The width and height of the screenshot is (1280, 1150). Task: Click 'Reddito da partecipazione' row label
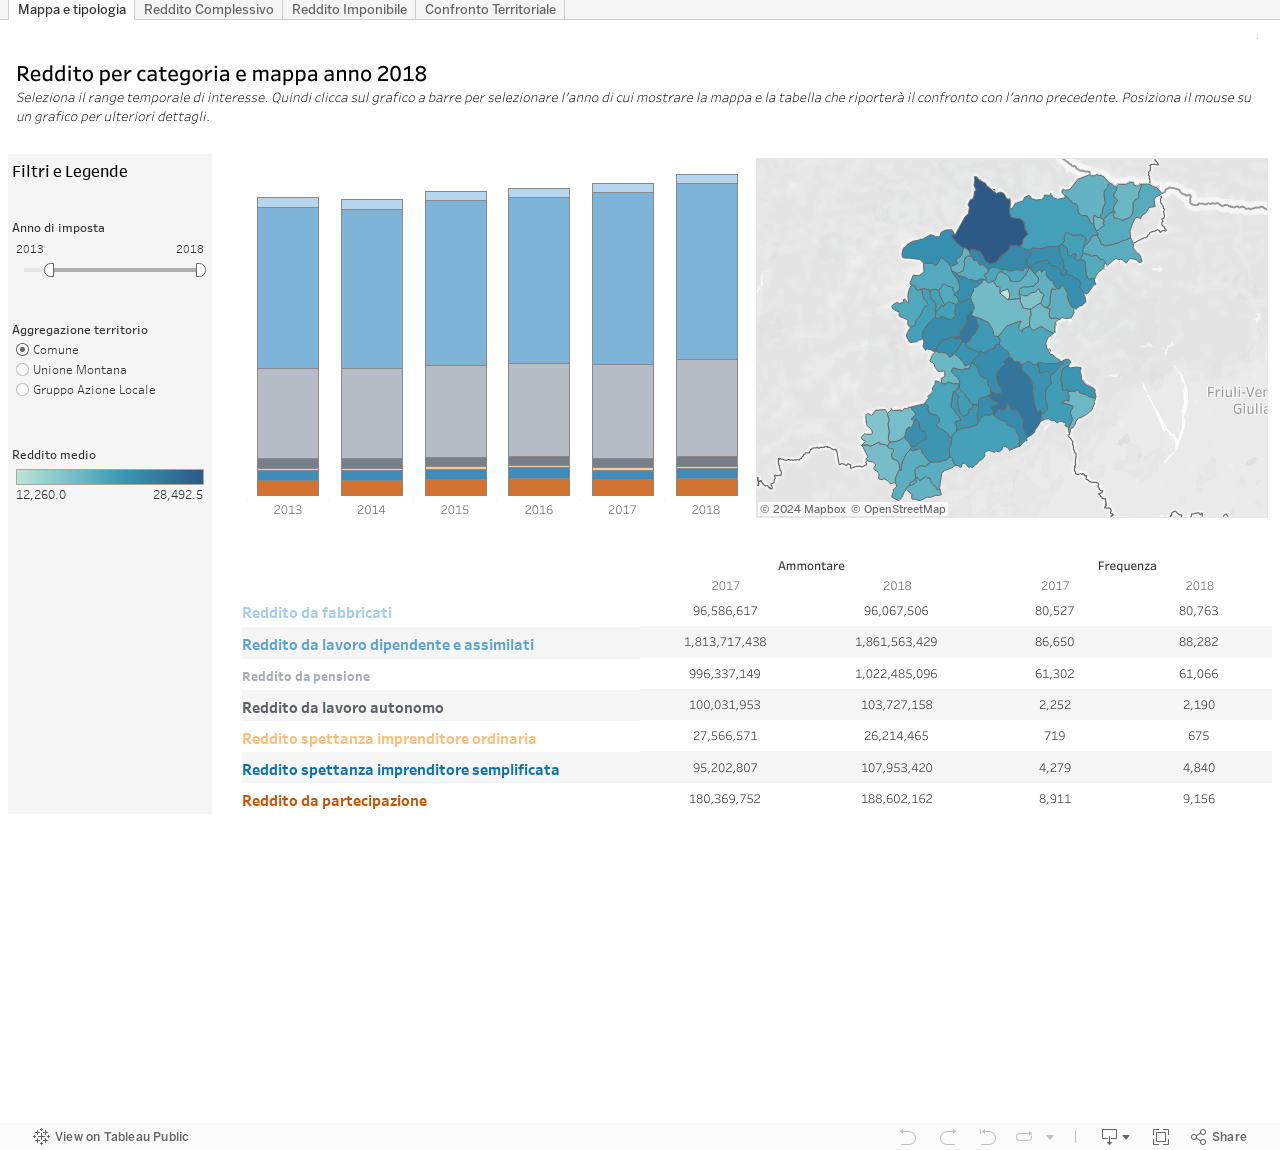[334, 801]
